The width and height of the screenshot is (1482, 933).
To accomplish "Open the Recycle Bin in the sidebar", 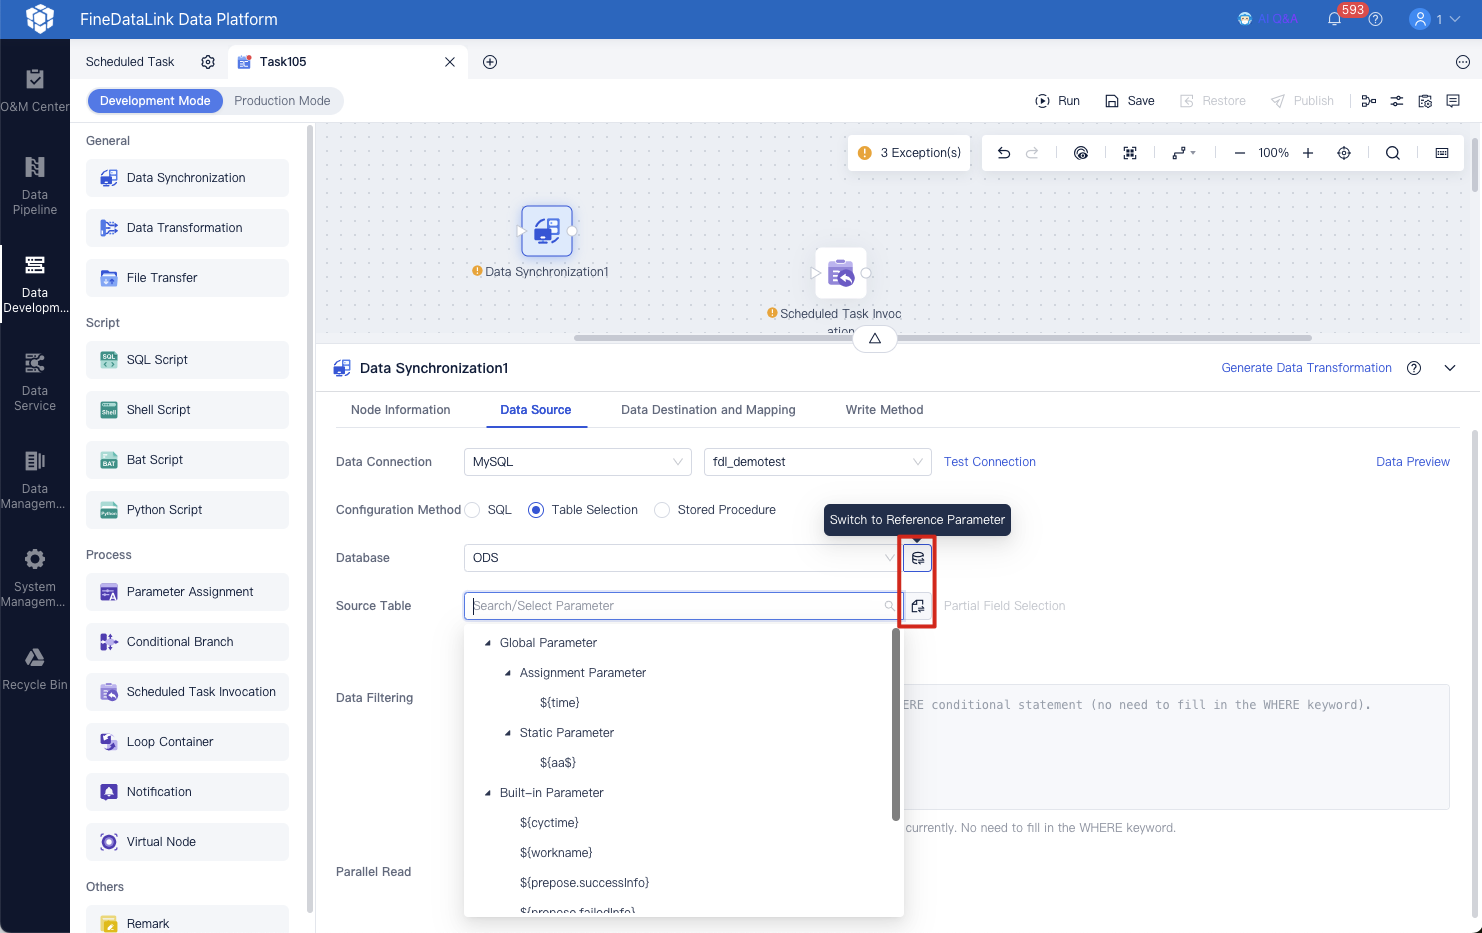I will point(35,669).
